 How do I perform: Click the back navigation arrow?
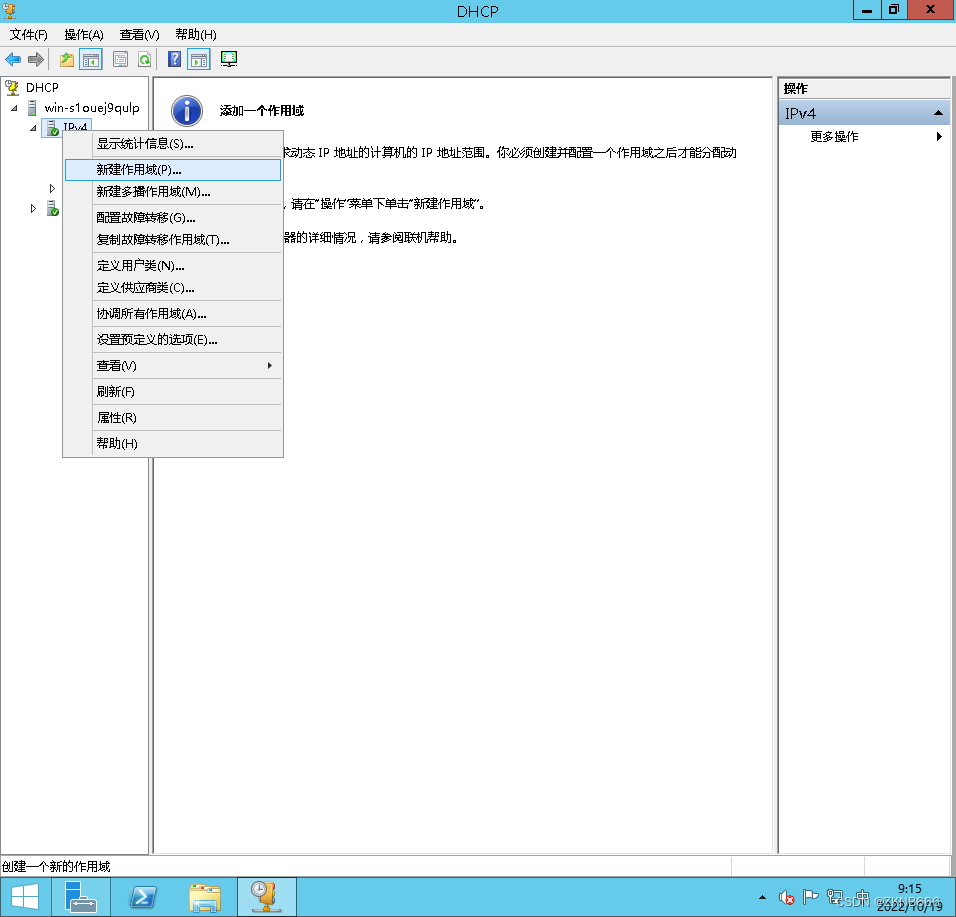(x=12, y=59)
